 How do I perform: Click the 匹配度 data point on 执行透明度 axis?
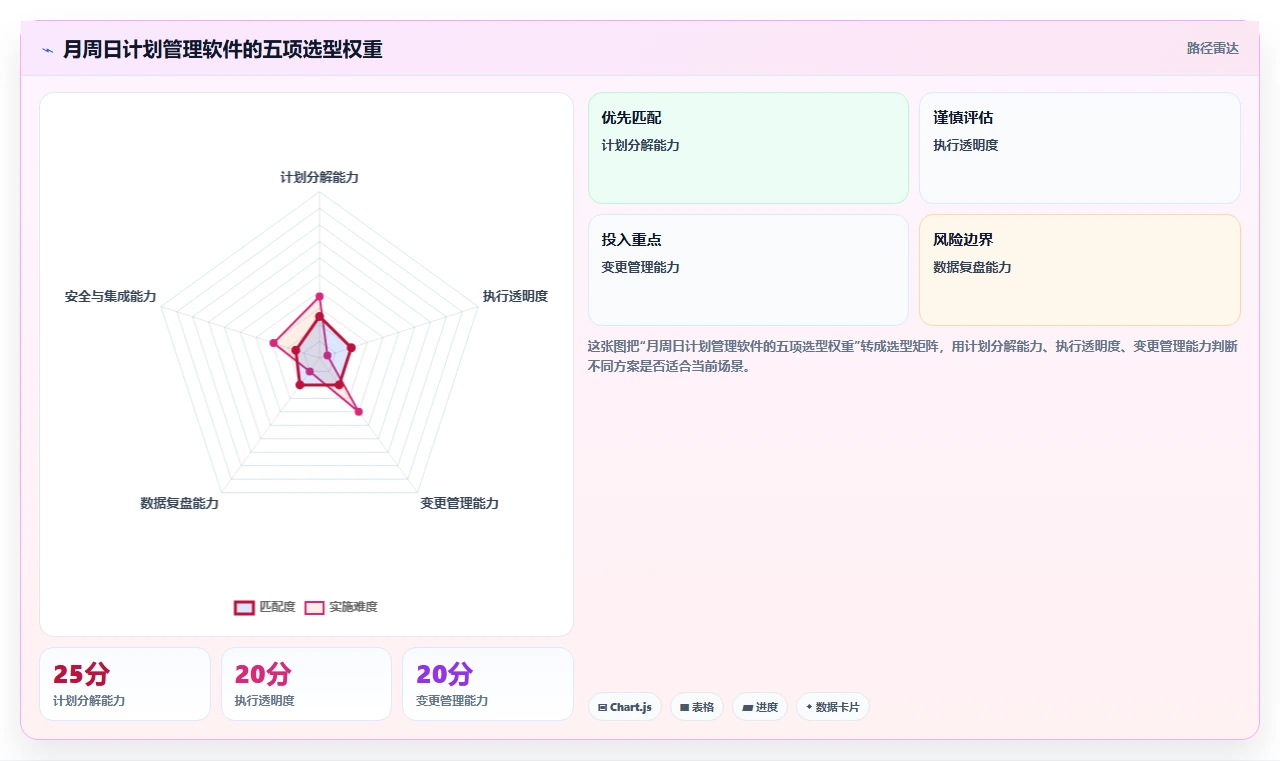(350, 348)
